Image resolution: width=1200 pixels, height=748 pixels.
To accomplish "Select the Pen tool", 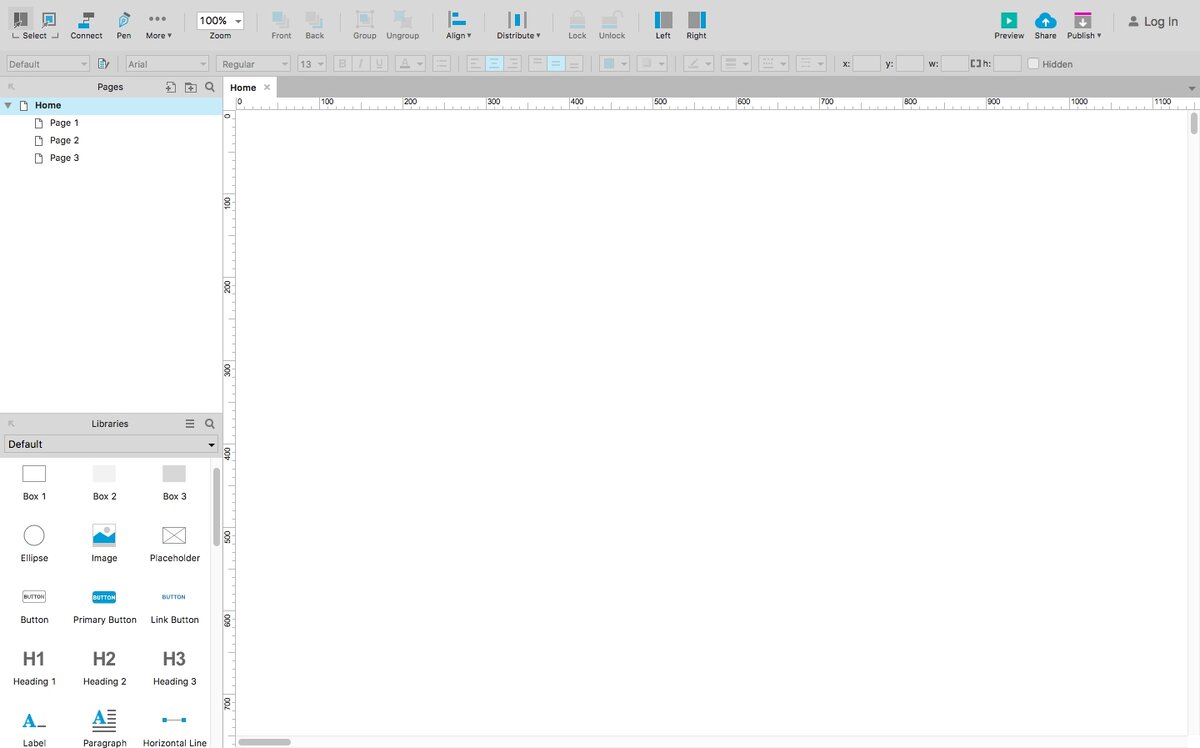I will tap(124, 25).
